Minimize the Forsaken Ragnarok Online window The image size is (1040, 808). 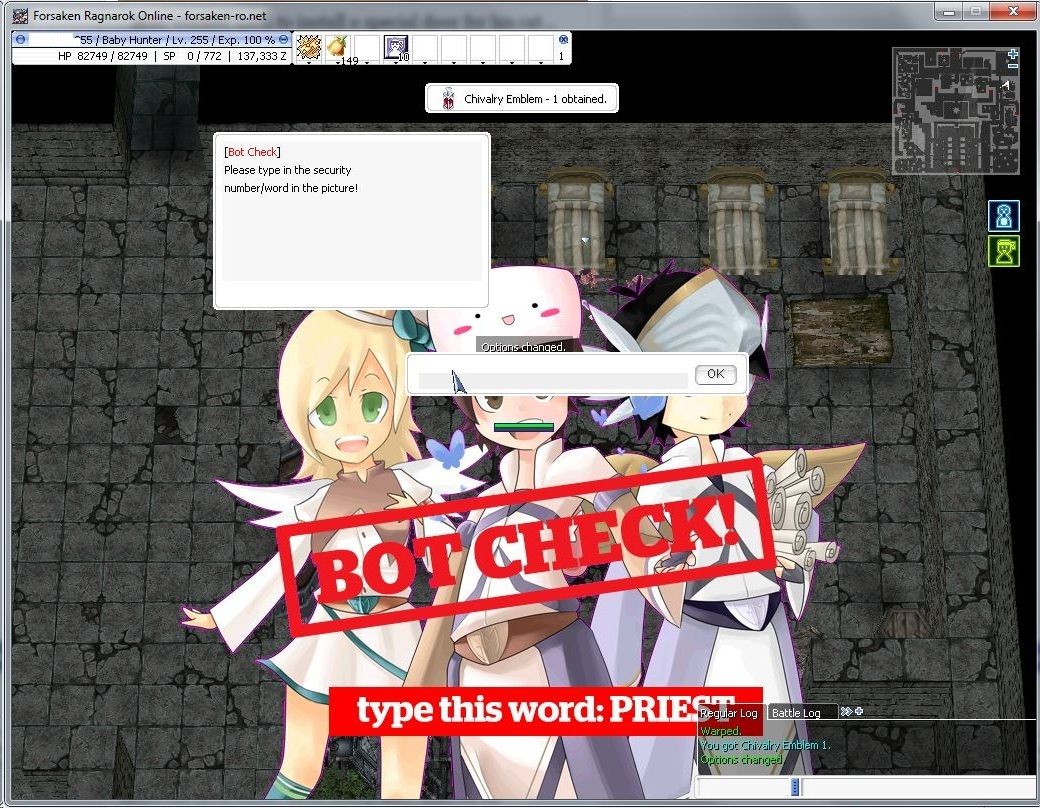949,12
